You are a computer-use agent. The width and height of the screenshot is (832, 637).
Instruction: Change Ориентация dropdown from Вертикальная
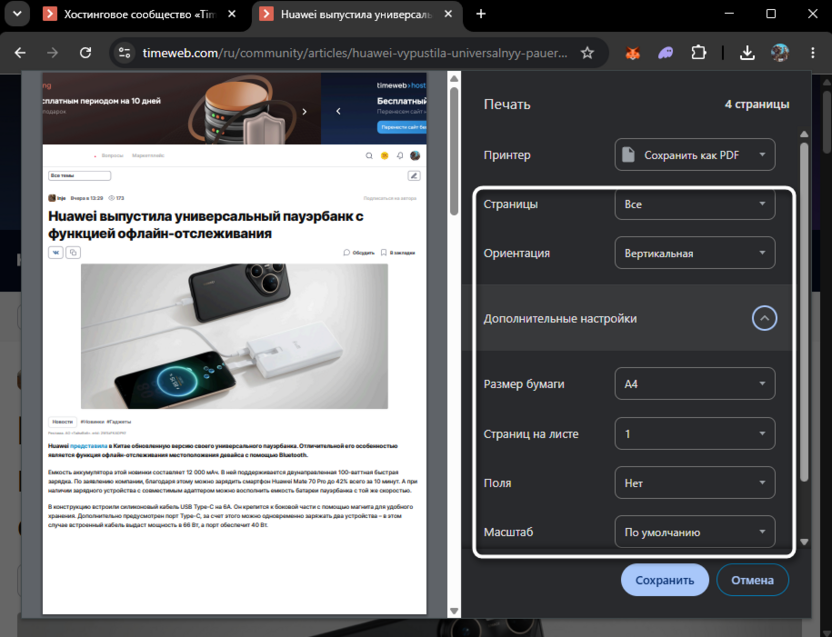[x=695, y=253]
